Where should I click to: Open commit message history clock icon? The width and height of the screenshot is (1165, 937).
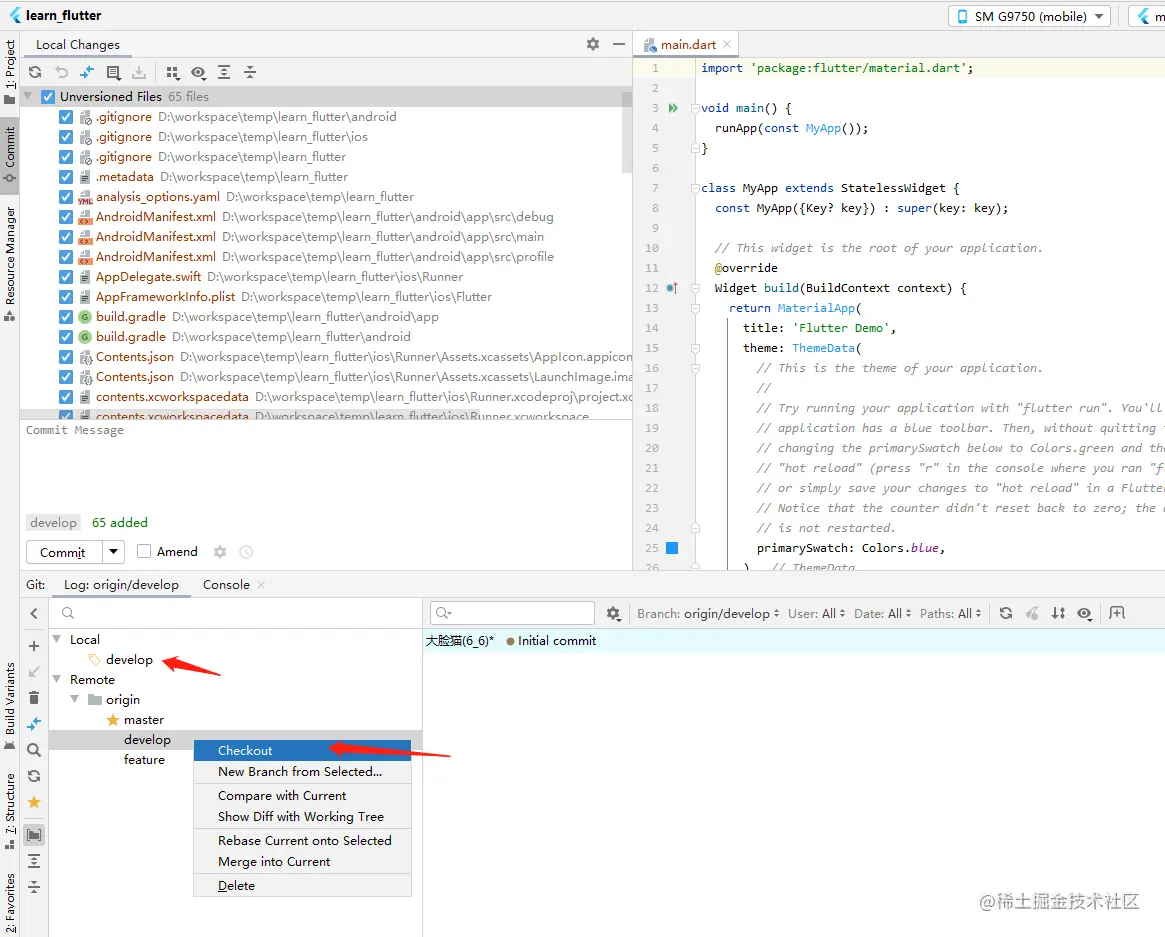246,551
